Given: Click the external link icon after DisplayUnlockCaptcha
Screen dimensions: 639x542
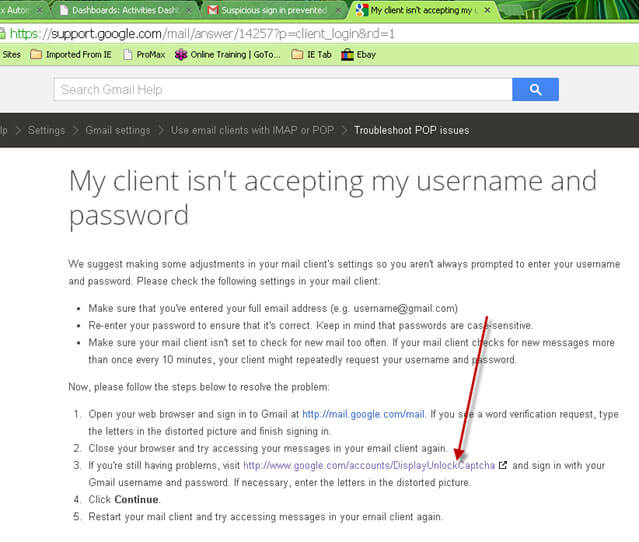Looking at the screenshot, I should (503, 465).
